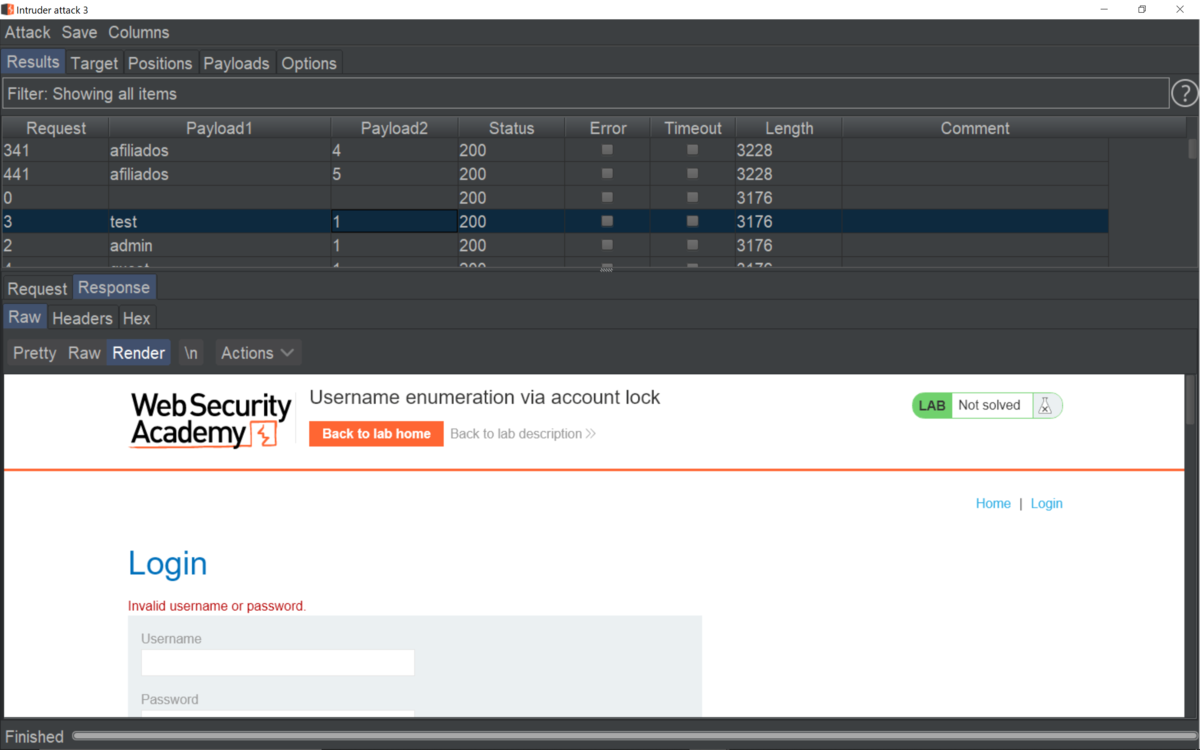Toggle Timeout checkbox for request 341
The width and height of the screenshot is (1200, 750).
point(692,150)
